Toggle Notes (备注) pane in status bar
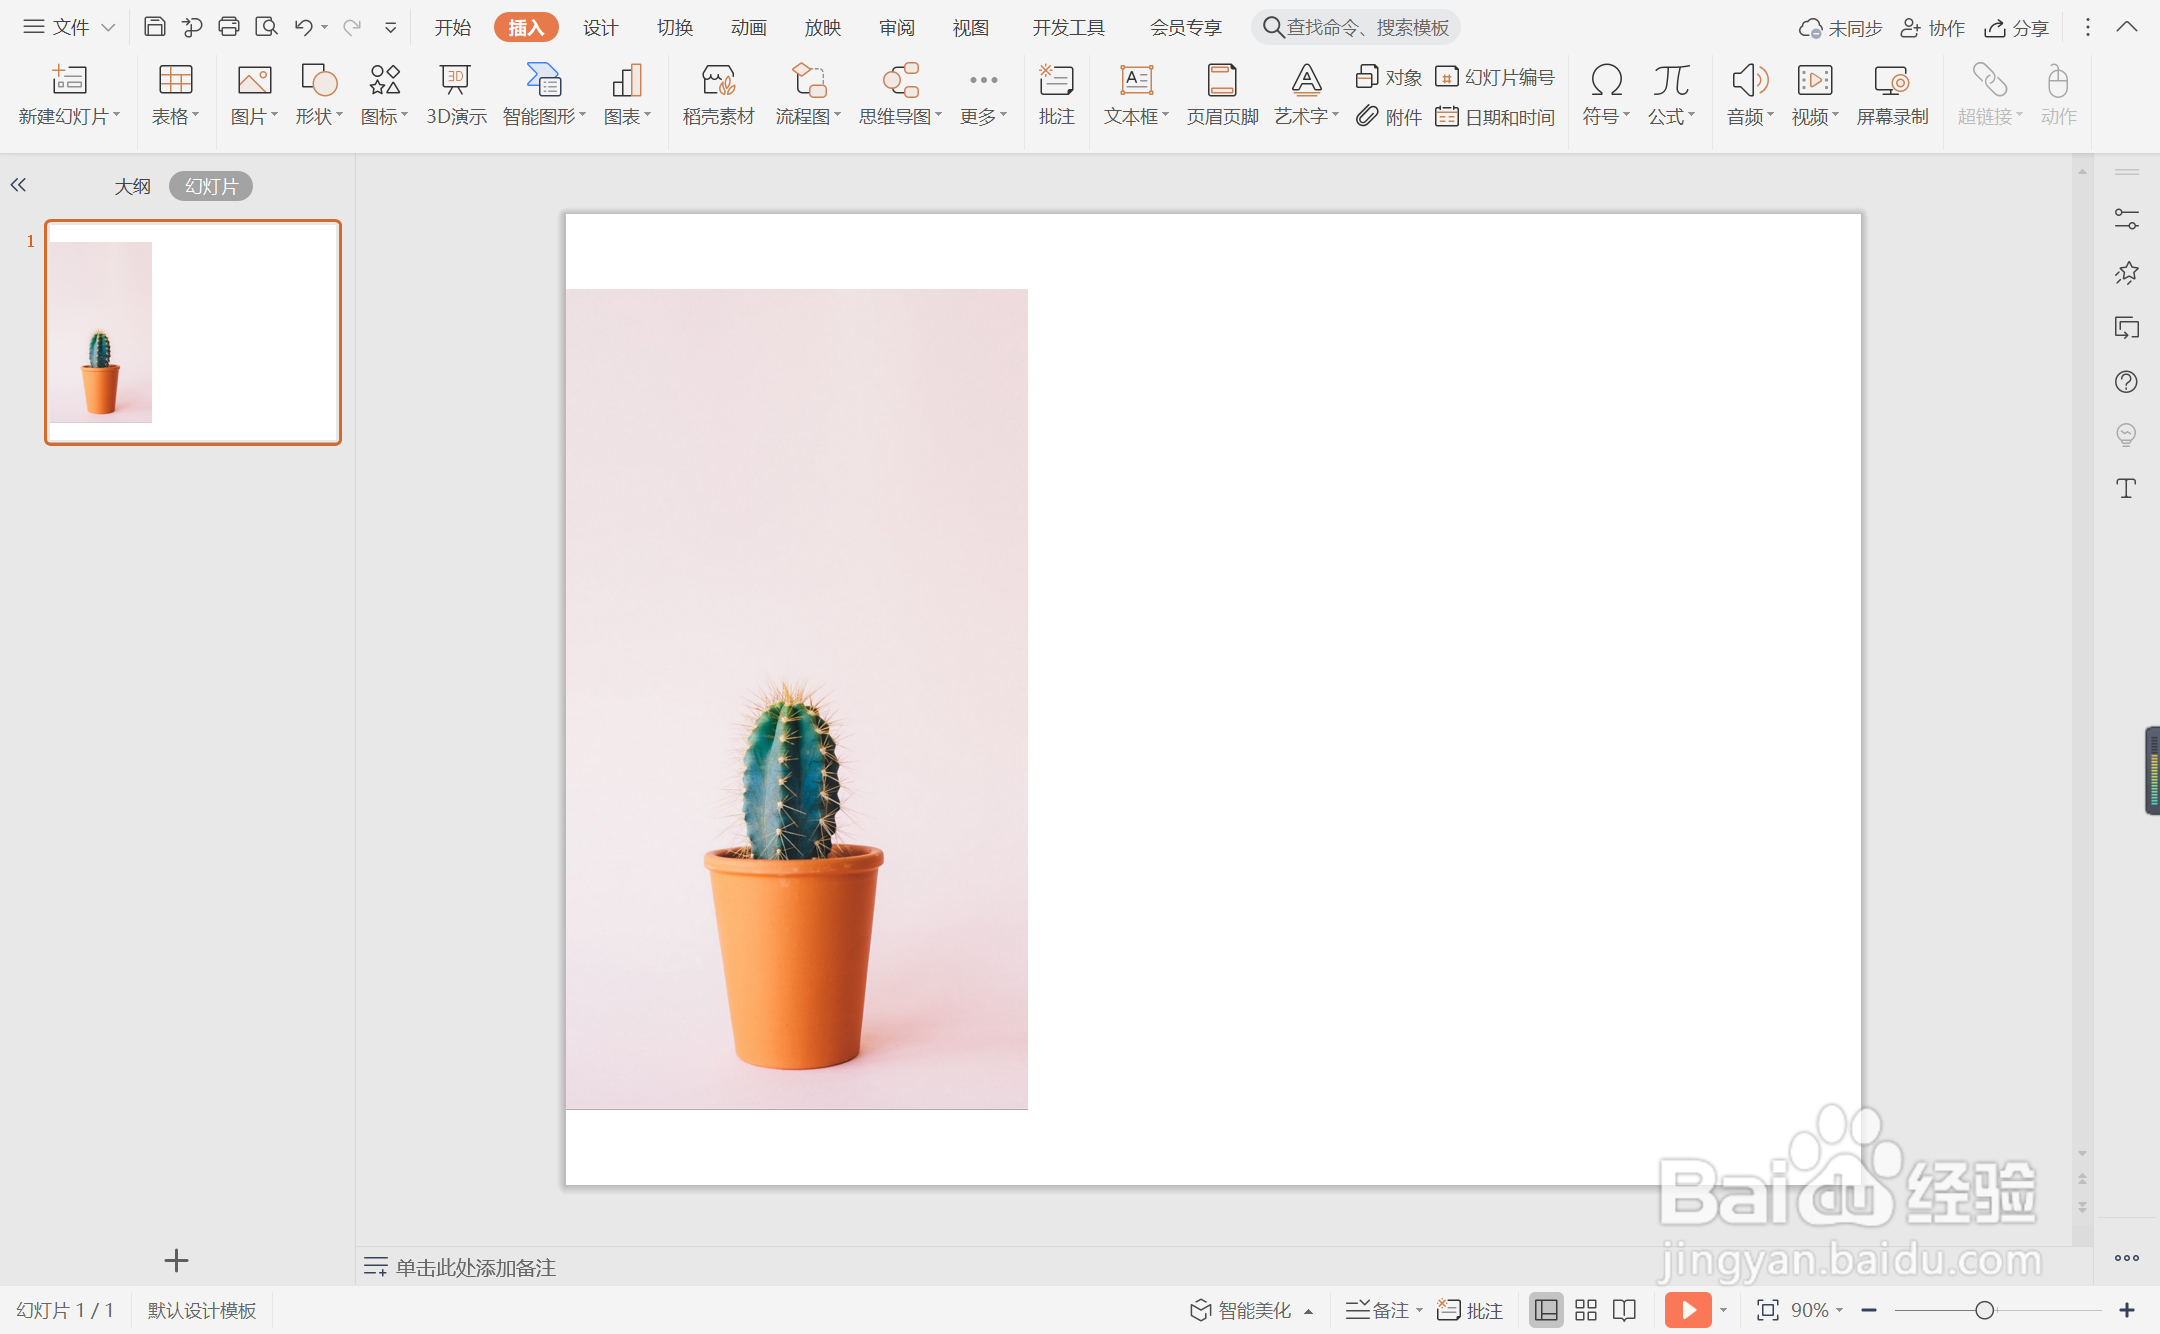 (1377, 1310)
